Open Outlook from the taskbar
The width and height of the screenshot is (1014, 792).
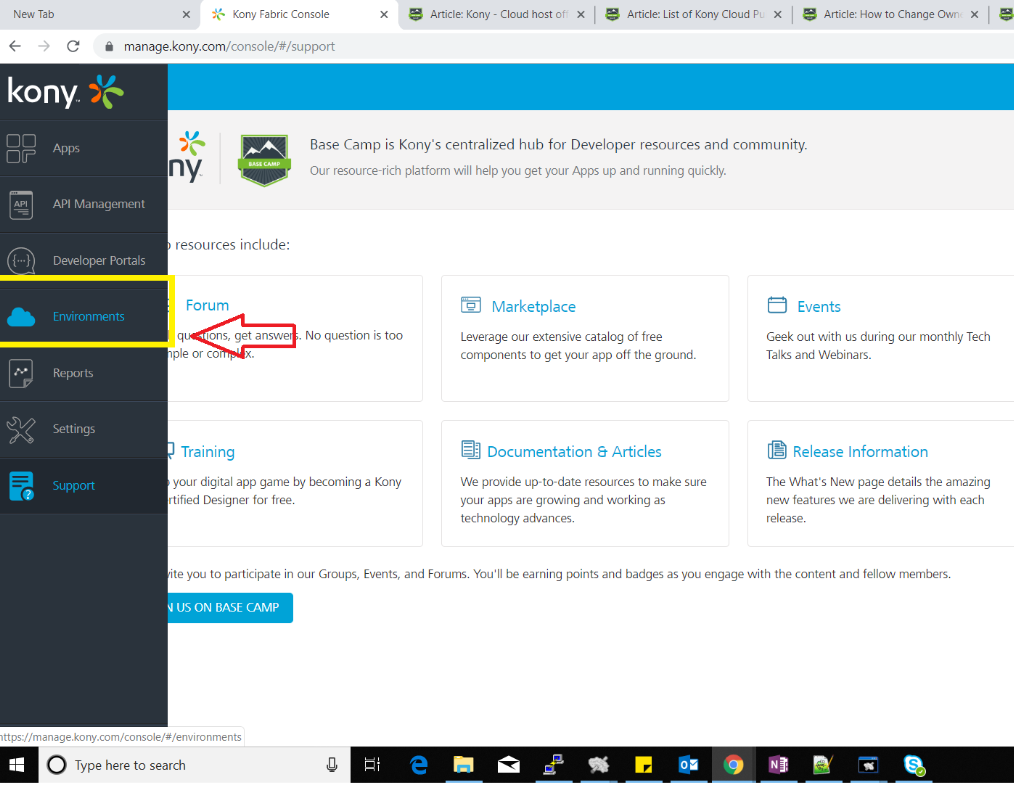click(688, 764)
